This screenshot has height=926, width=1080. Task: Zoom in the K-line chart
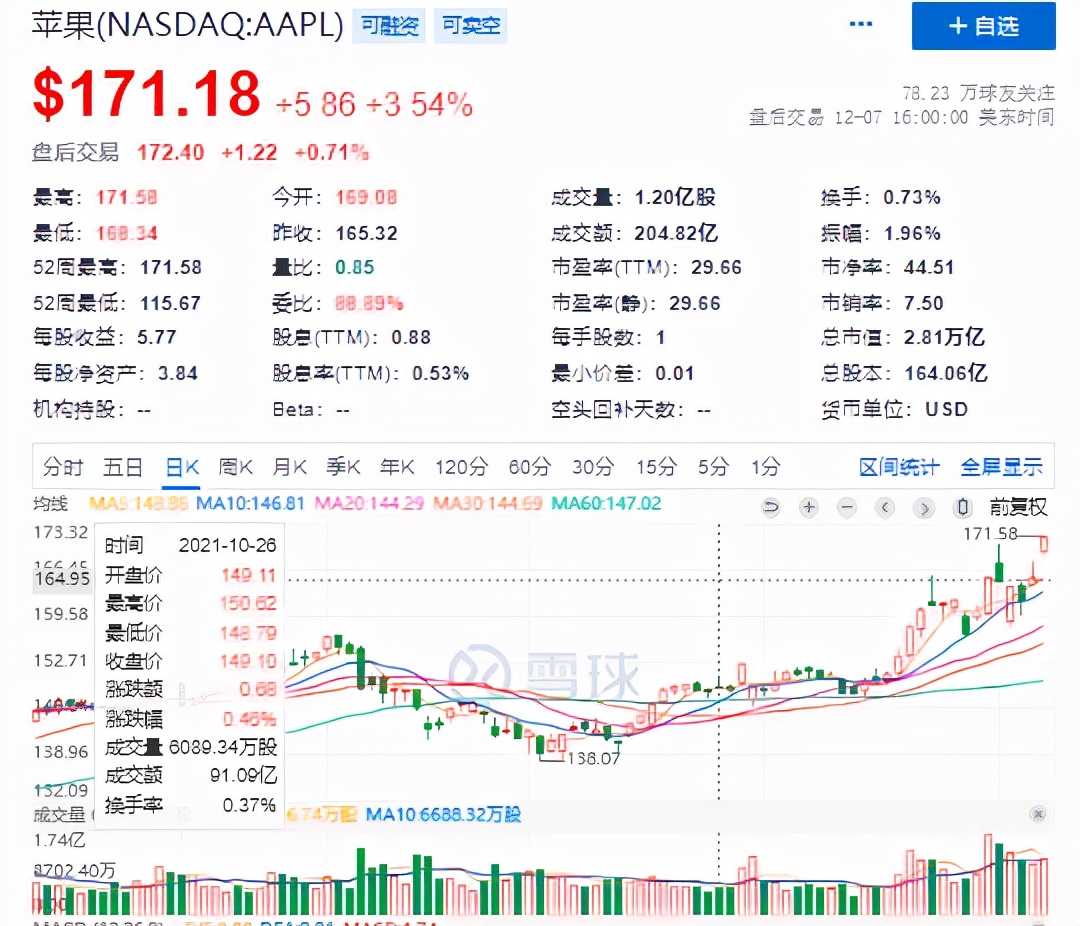coord(809,506)
